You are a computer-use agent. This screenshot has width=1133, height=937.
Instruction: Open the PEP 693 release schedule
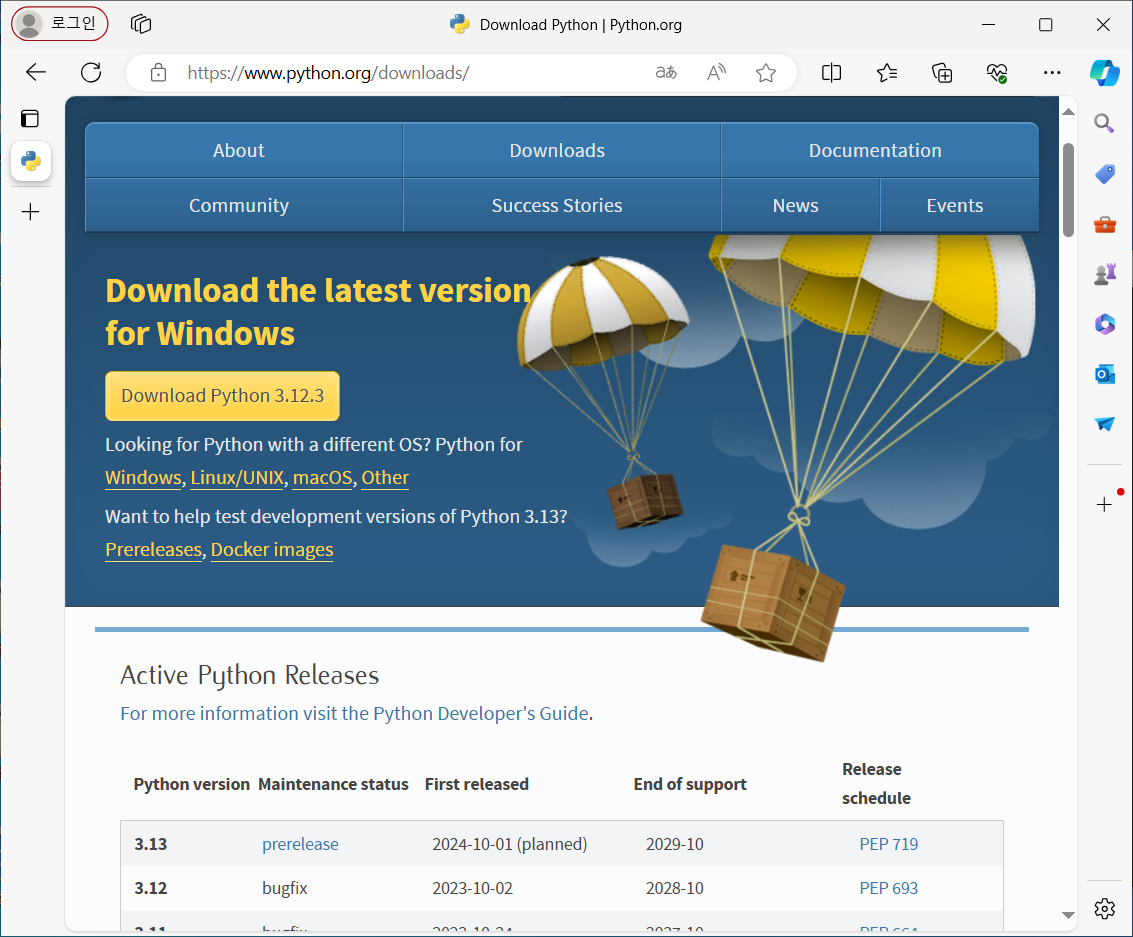click(889, 888)
